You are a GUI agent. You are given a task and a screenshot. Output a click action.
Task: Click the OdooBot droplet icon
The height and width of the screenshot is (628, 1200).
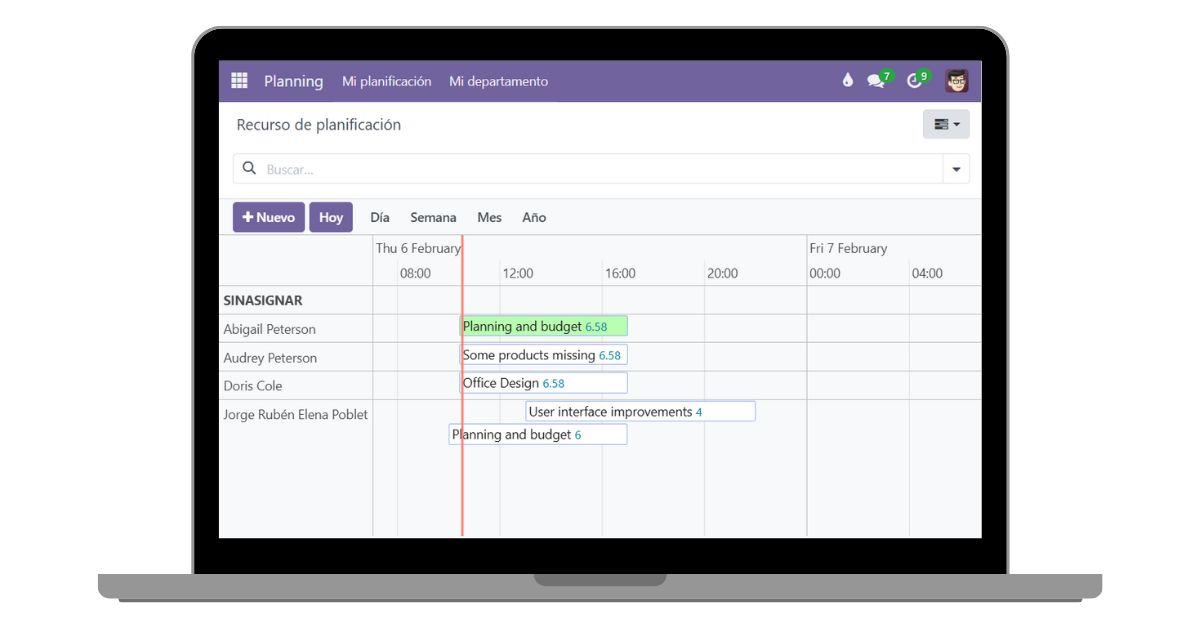(845, 80)
